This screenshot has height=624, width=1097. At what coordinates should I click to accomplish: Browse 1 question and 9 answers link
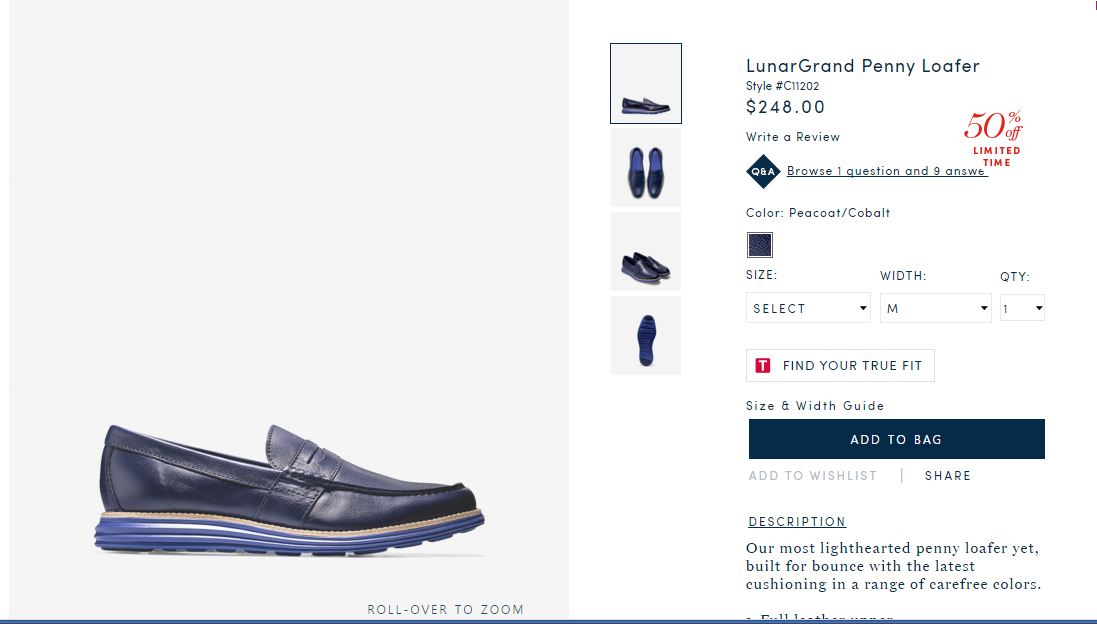pos(887,171)
